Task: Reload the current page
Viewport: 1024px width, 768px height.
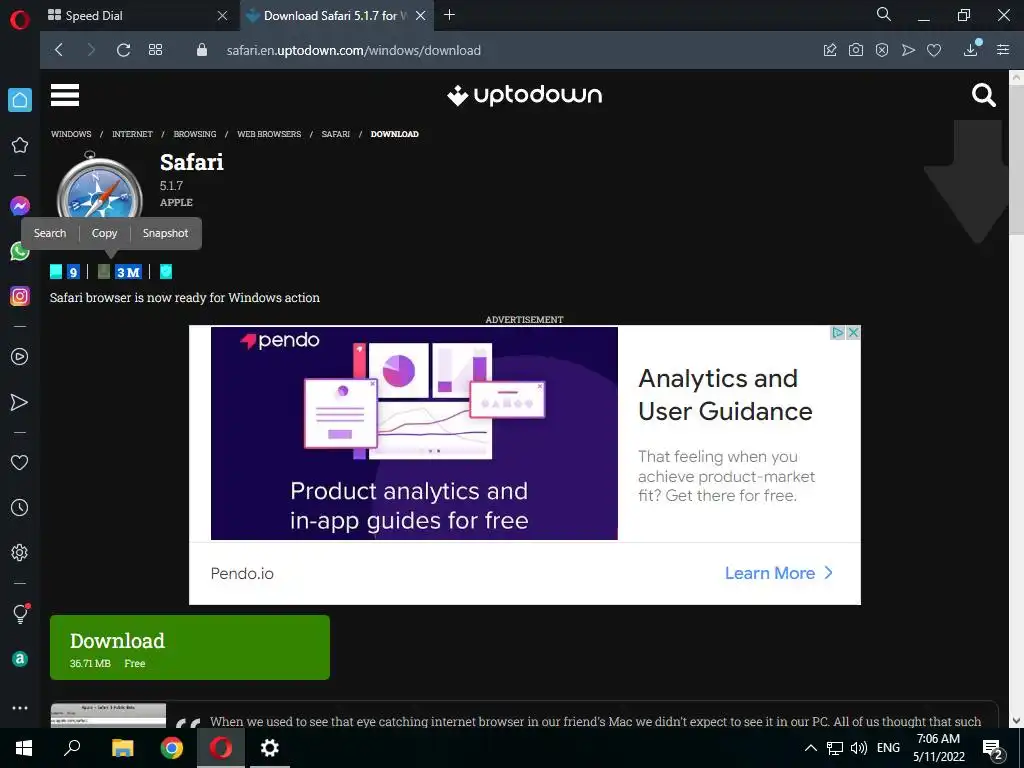Action: (123, 50)
